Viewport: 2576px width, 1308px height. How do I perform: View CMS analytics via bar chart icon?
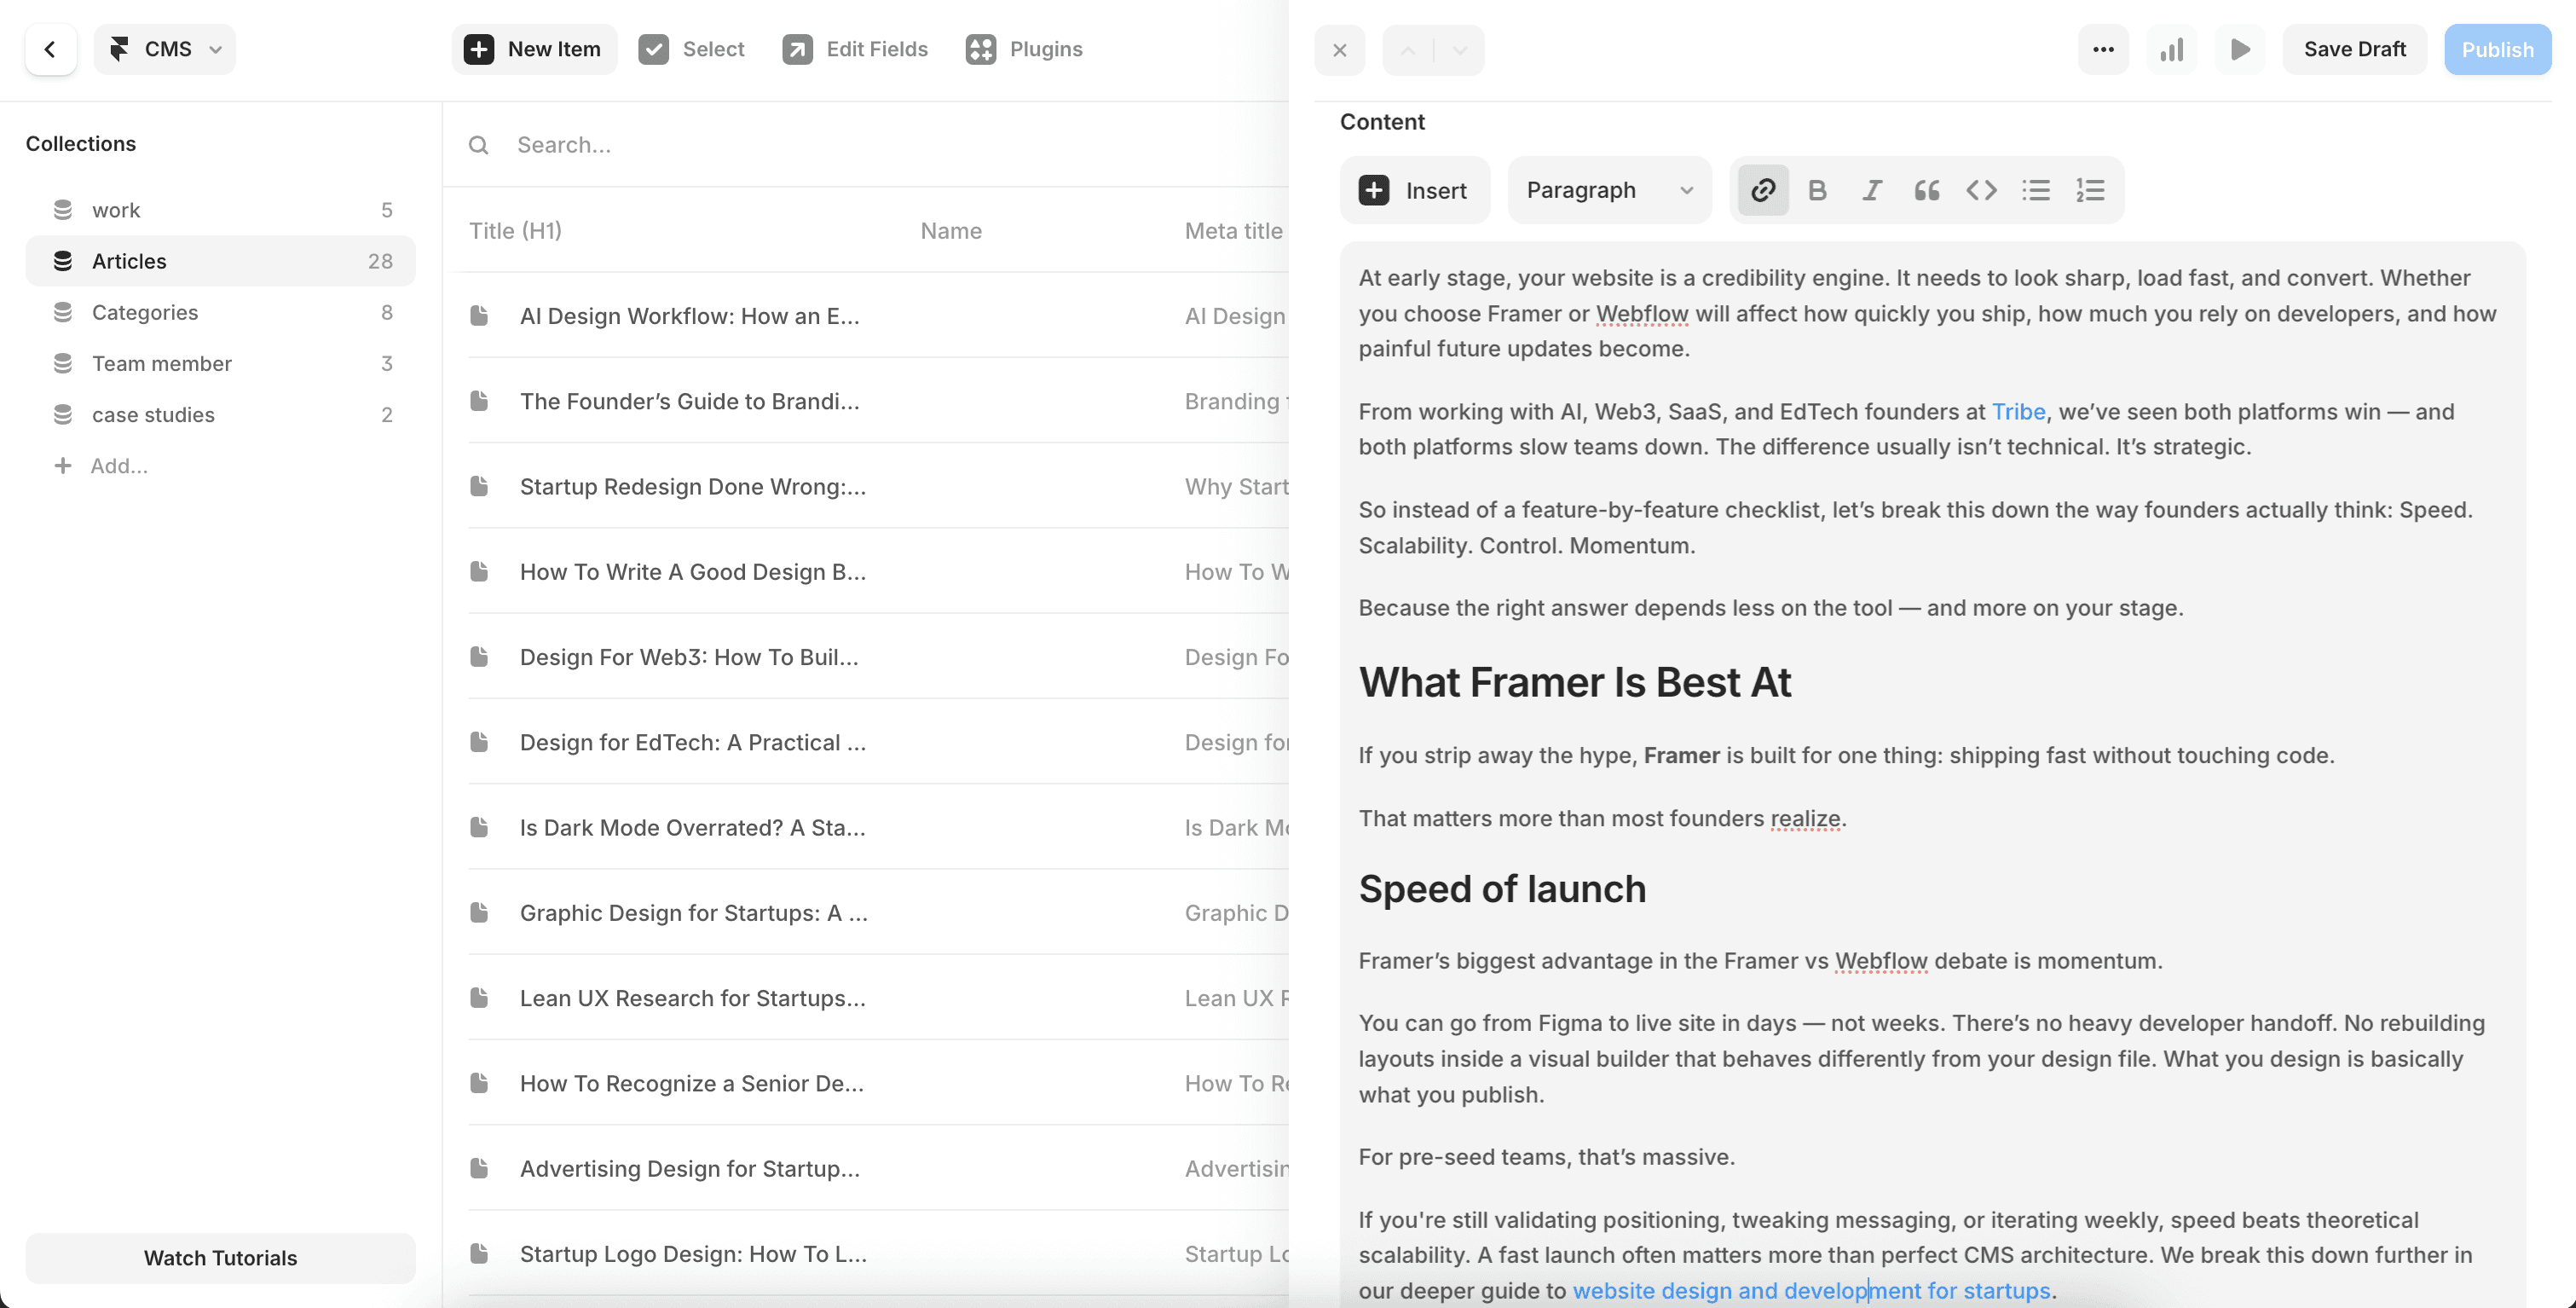pyautogui.click(x=2171, y=49)
